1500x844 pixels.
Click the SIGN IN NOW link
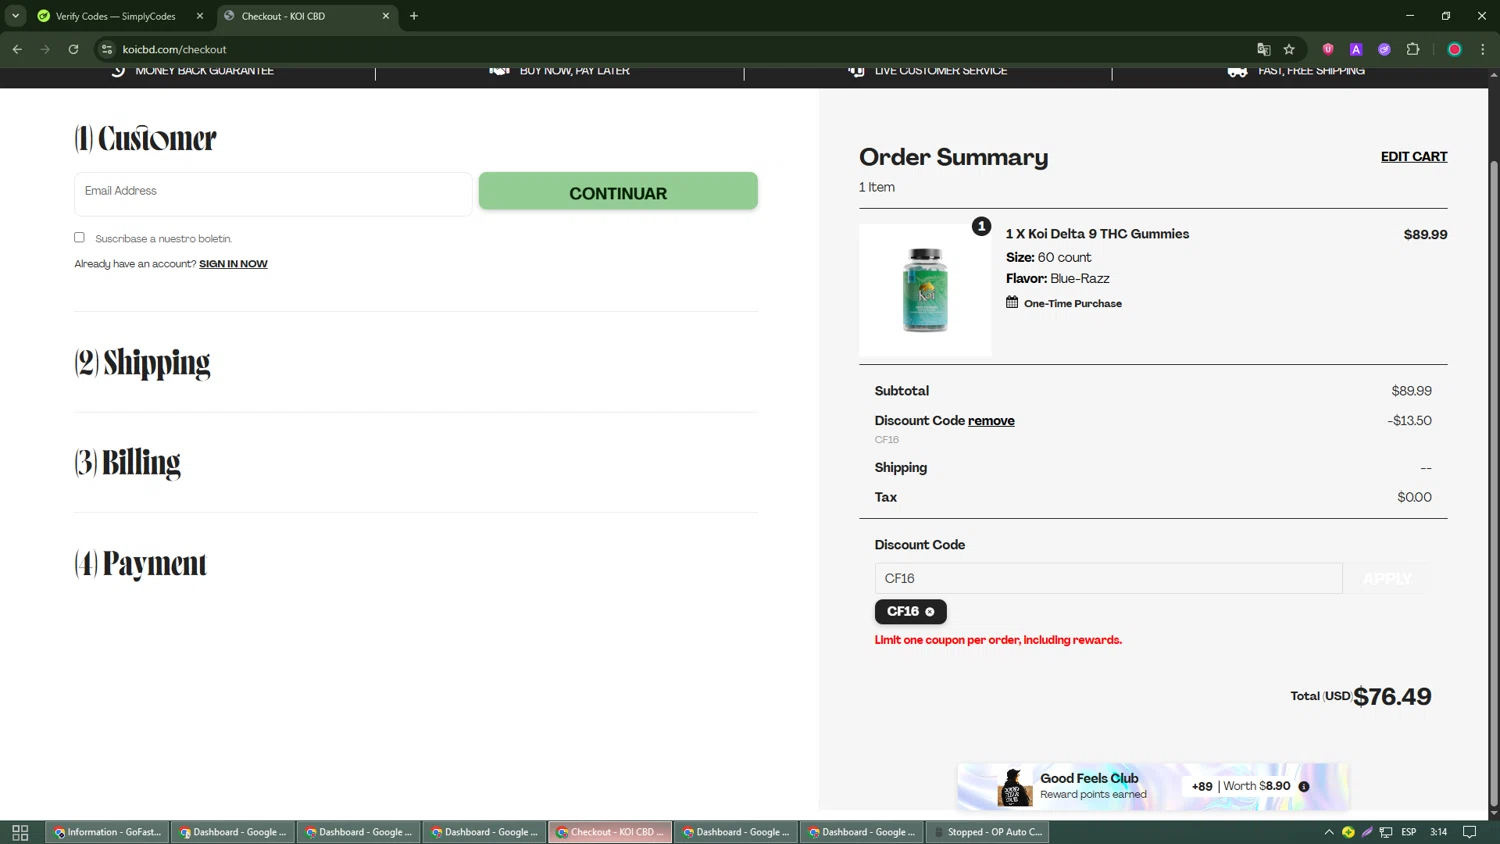coord(233,264)
